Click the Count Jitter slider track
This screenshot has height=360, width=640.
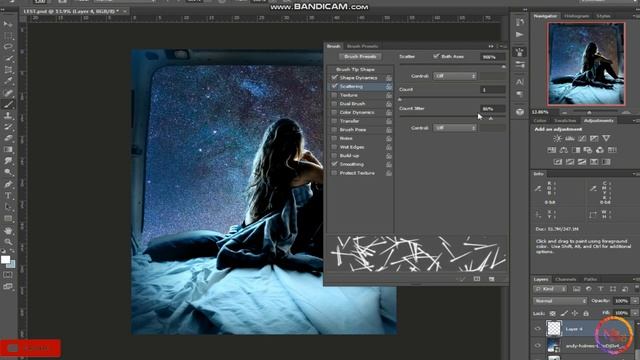tap(452, 117)
